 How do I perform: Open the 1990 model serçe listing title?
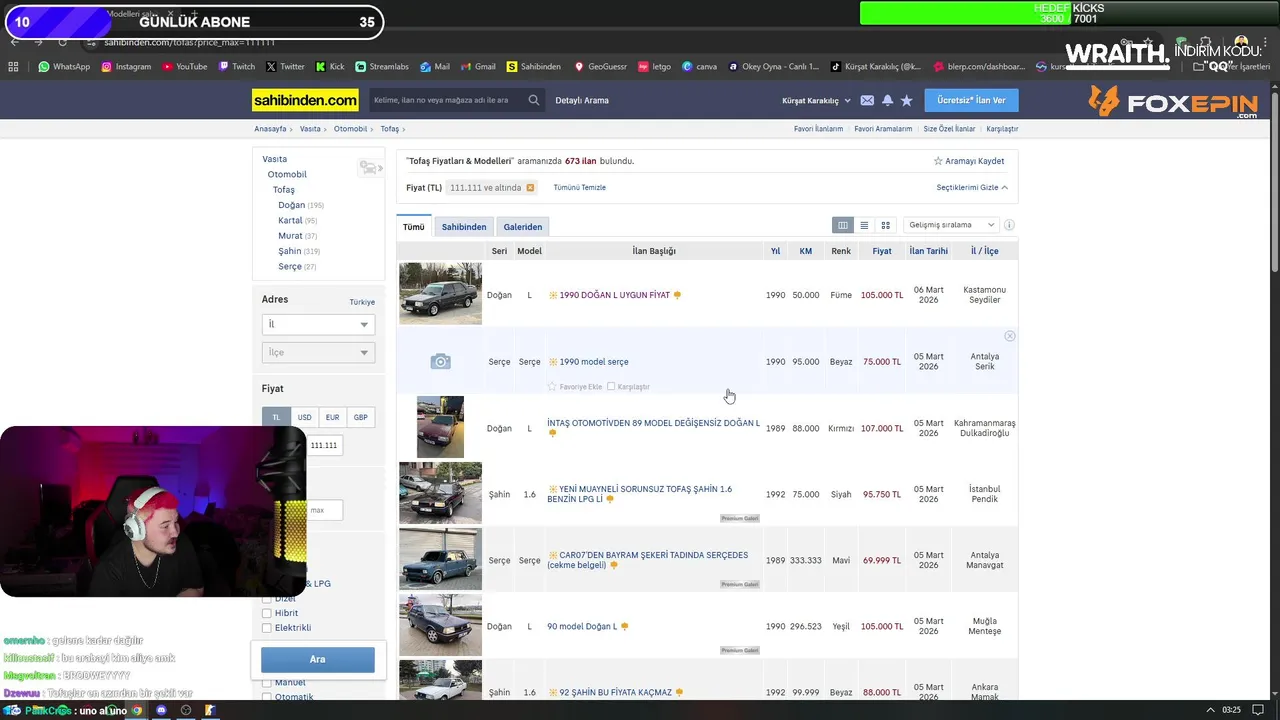(x=594, y=362)
